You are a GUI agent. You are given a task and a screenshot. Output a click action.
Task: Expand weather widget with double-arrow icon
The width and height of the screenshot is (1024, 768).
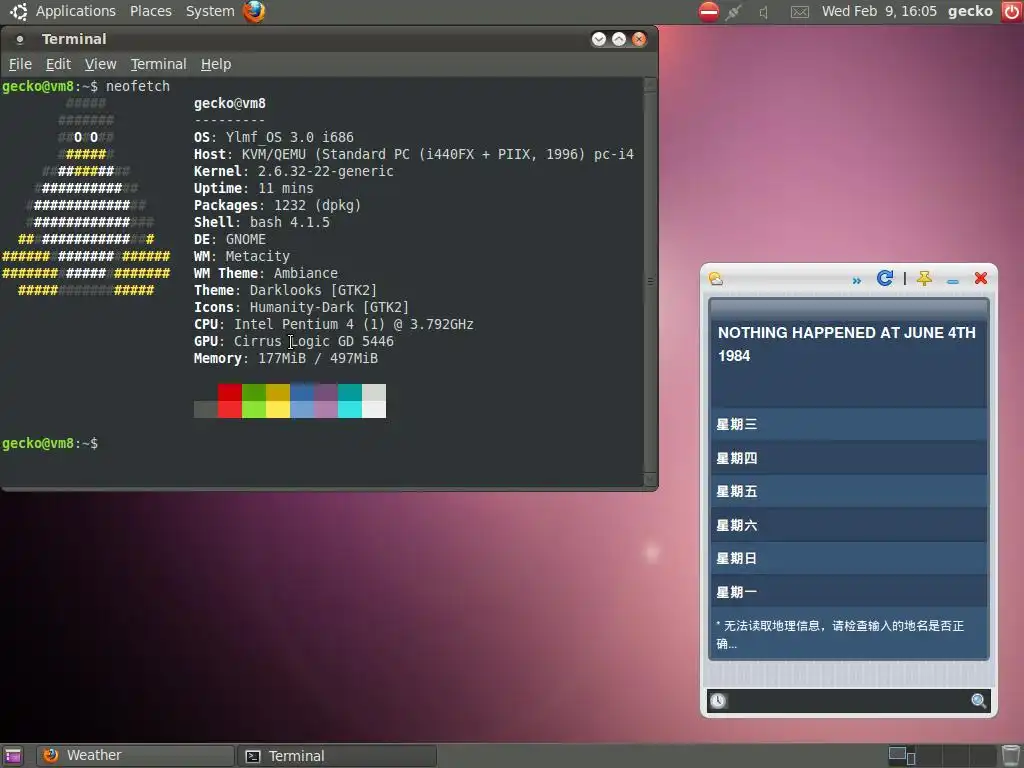(856, 281)
